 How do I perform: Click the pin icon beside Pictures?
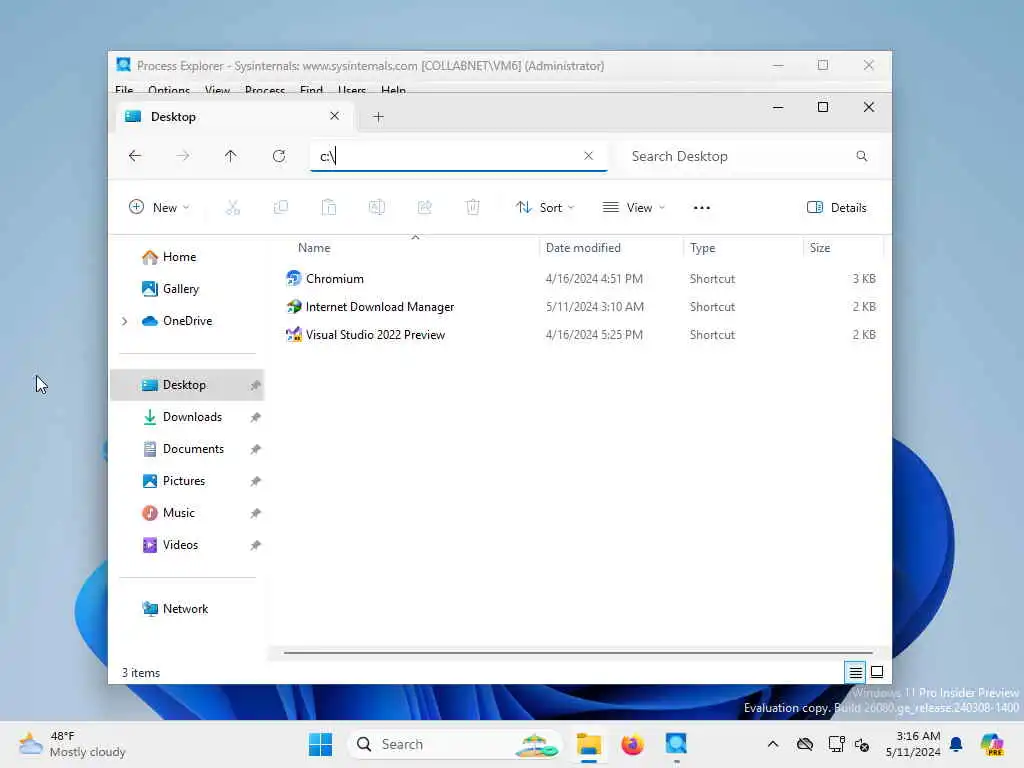point(255,481)
